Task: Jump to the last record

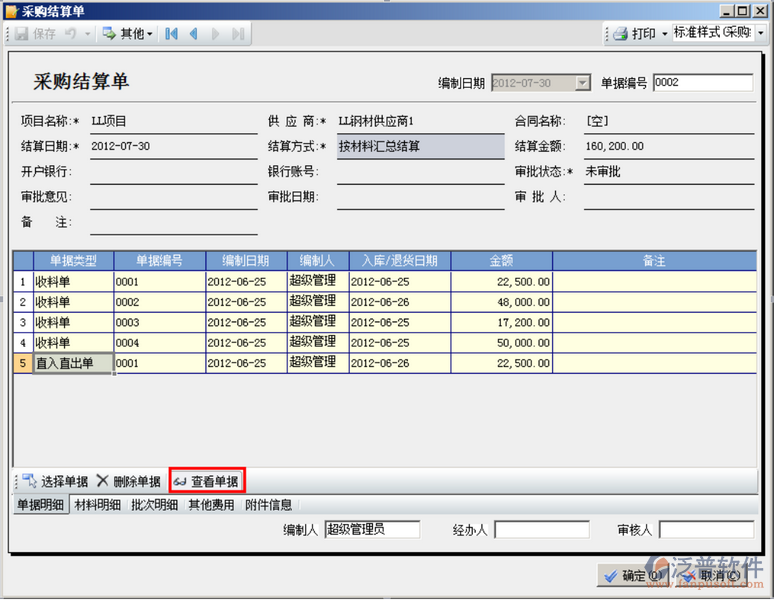Action: (x=238, y=33)
